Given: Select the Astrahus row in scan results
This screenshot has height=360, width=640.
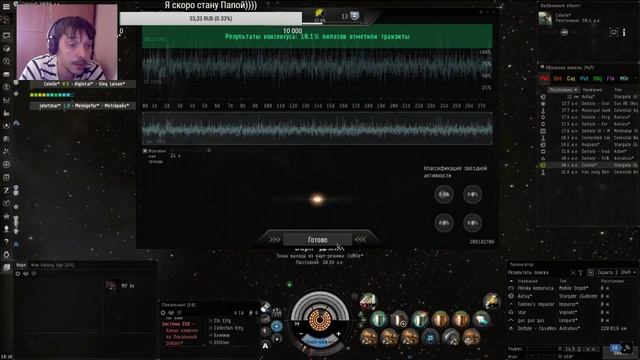Looking at the screenshot, I should [573, 328].
